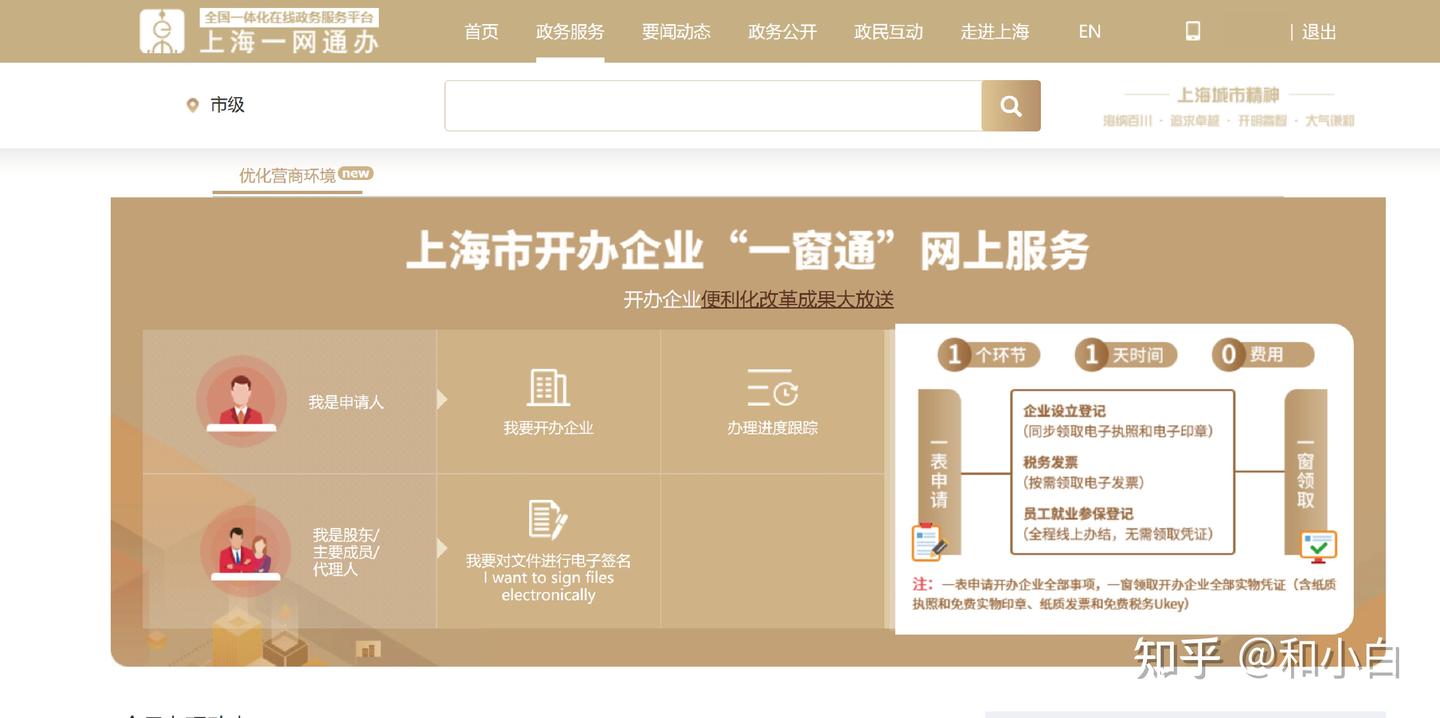Click 退出 to log out
The image size is (1440, 718).
tap(1319, 32)
